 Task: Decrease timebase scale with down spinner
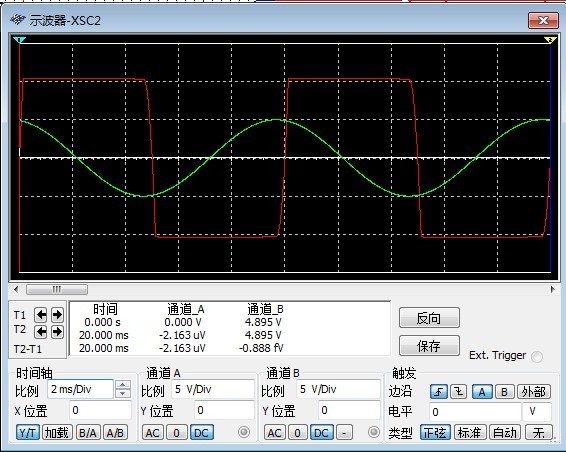pyautogui.click(x=123, y=394)
